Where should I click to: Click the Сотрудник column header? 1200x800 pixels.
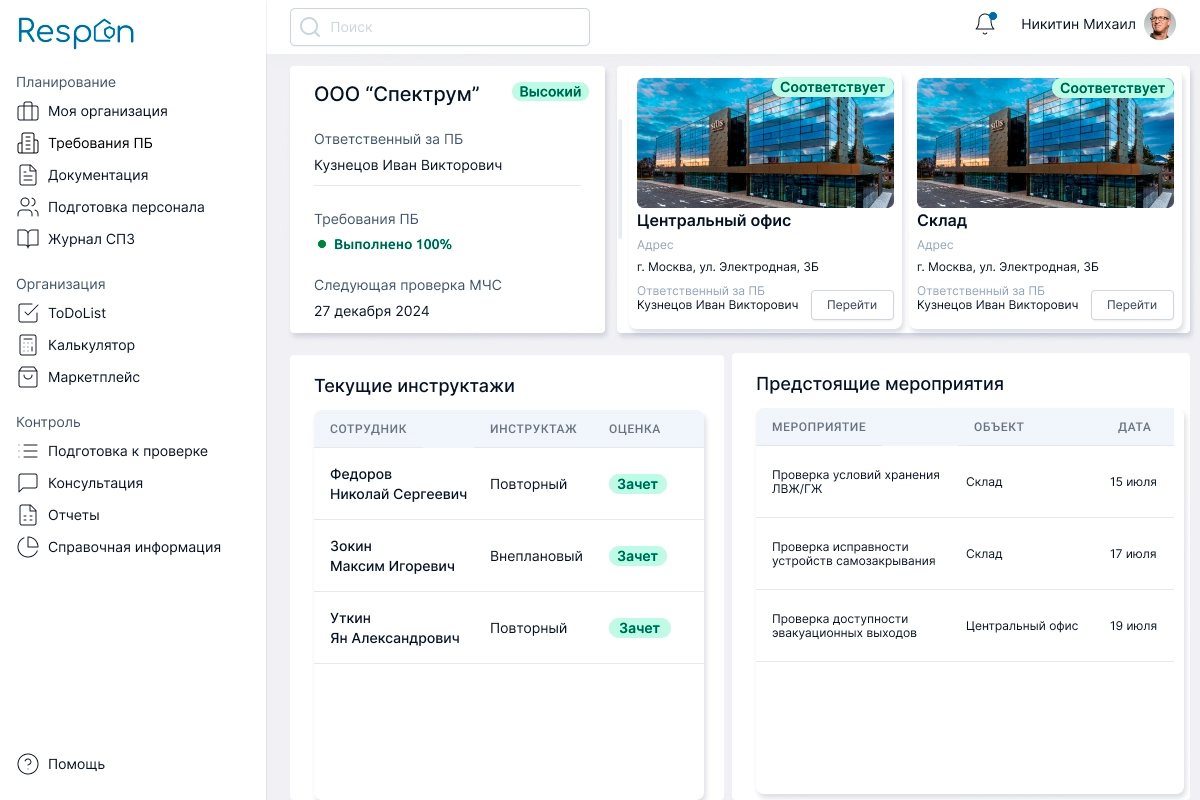pos(368,429)
